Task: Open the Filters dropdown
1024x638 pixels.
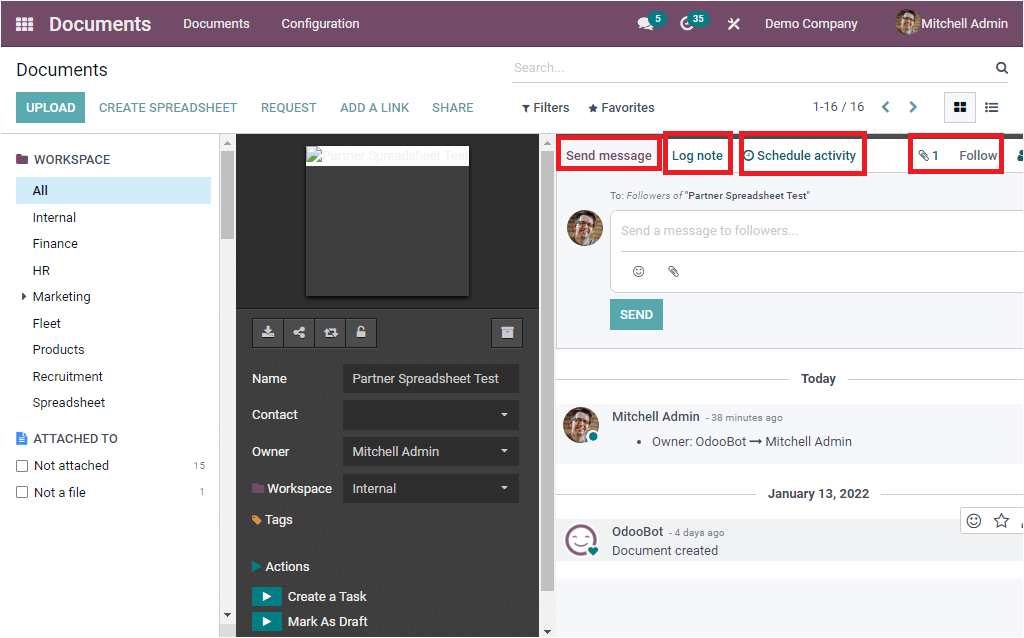Action: (545, 108)
